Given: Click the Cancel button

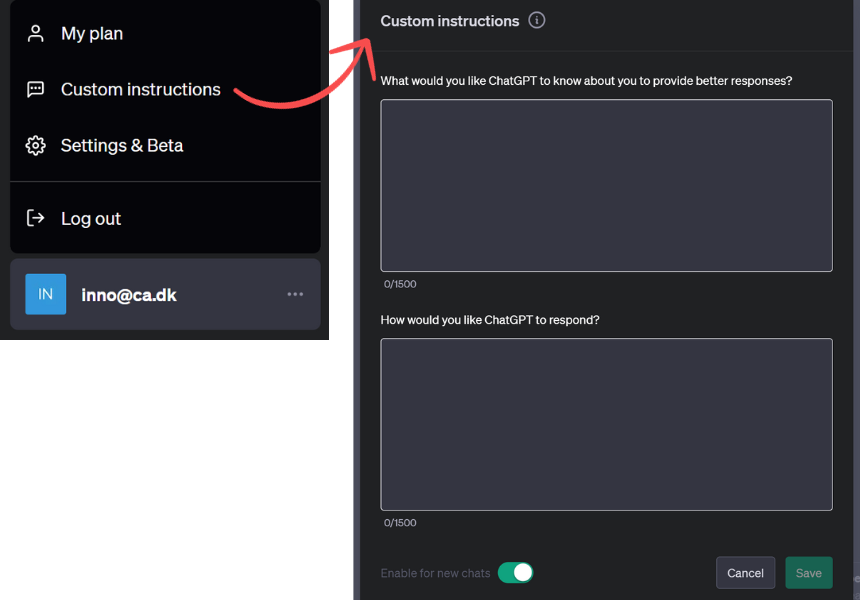Looking at the screenshot, I should pos(745,573).
